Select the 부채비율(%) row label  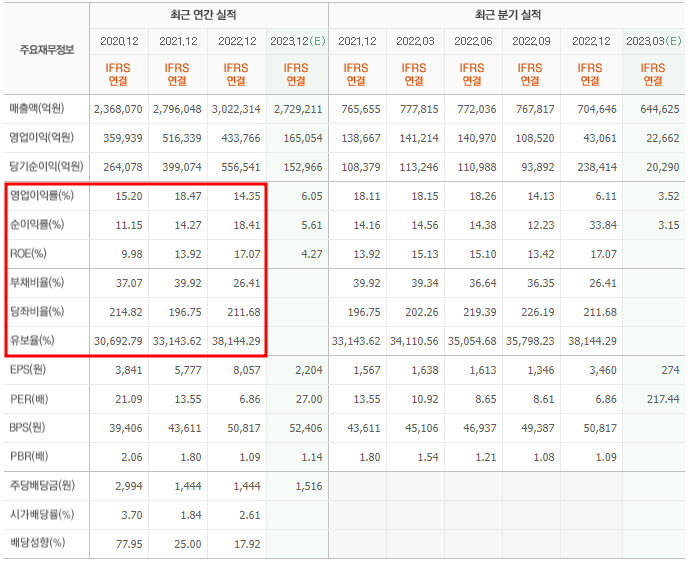37,282
